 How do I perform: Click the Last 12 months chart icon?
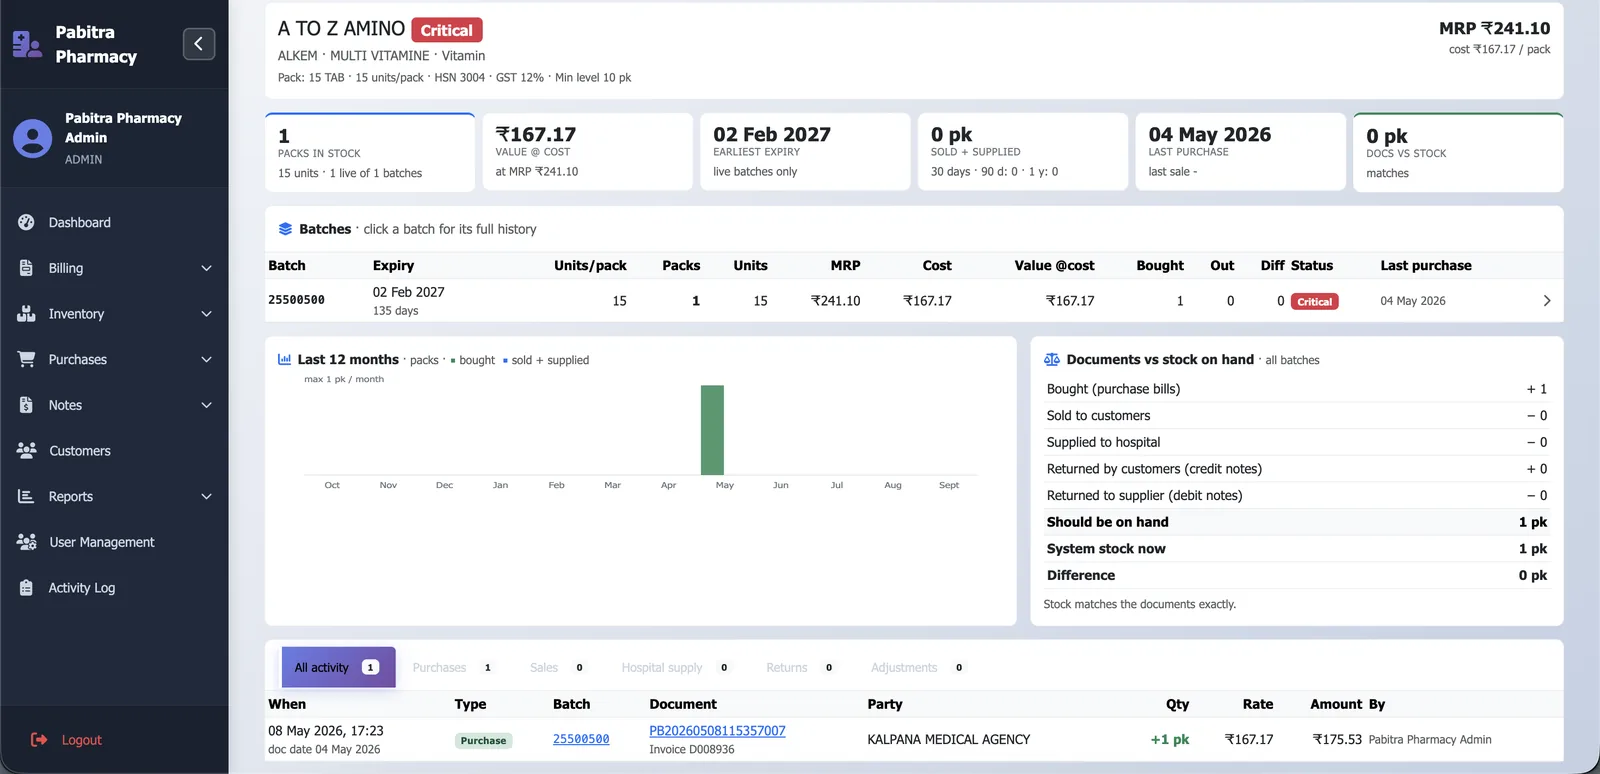click(284, 359)
